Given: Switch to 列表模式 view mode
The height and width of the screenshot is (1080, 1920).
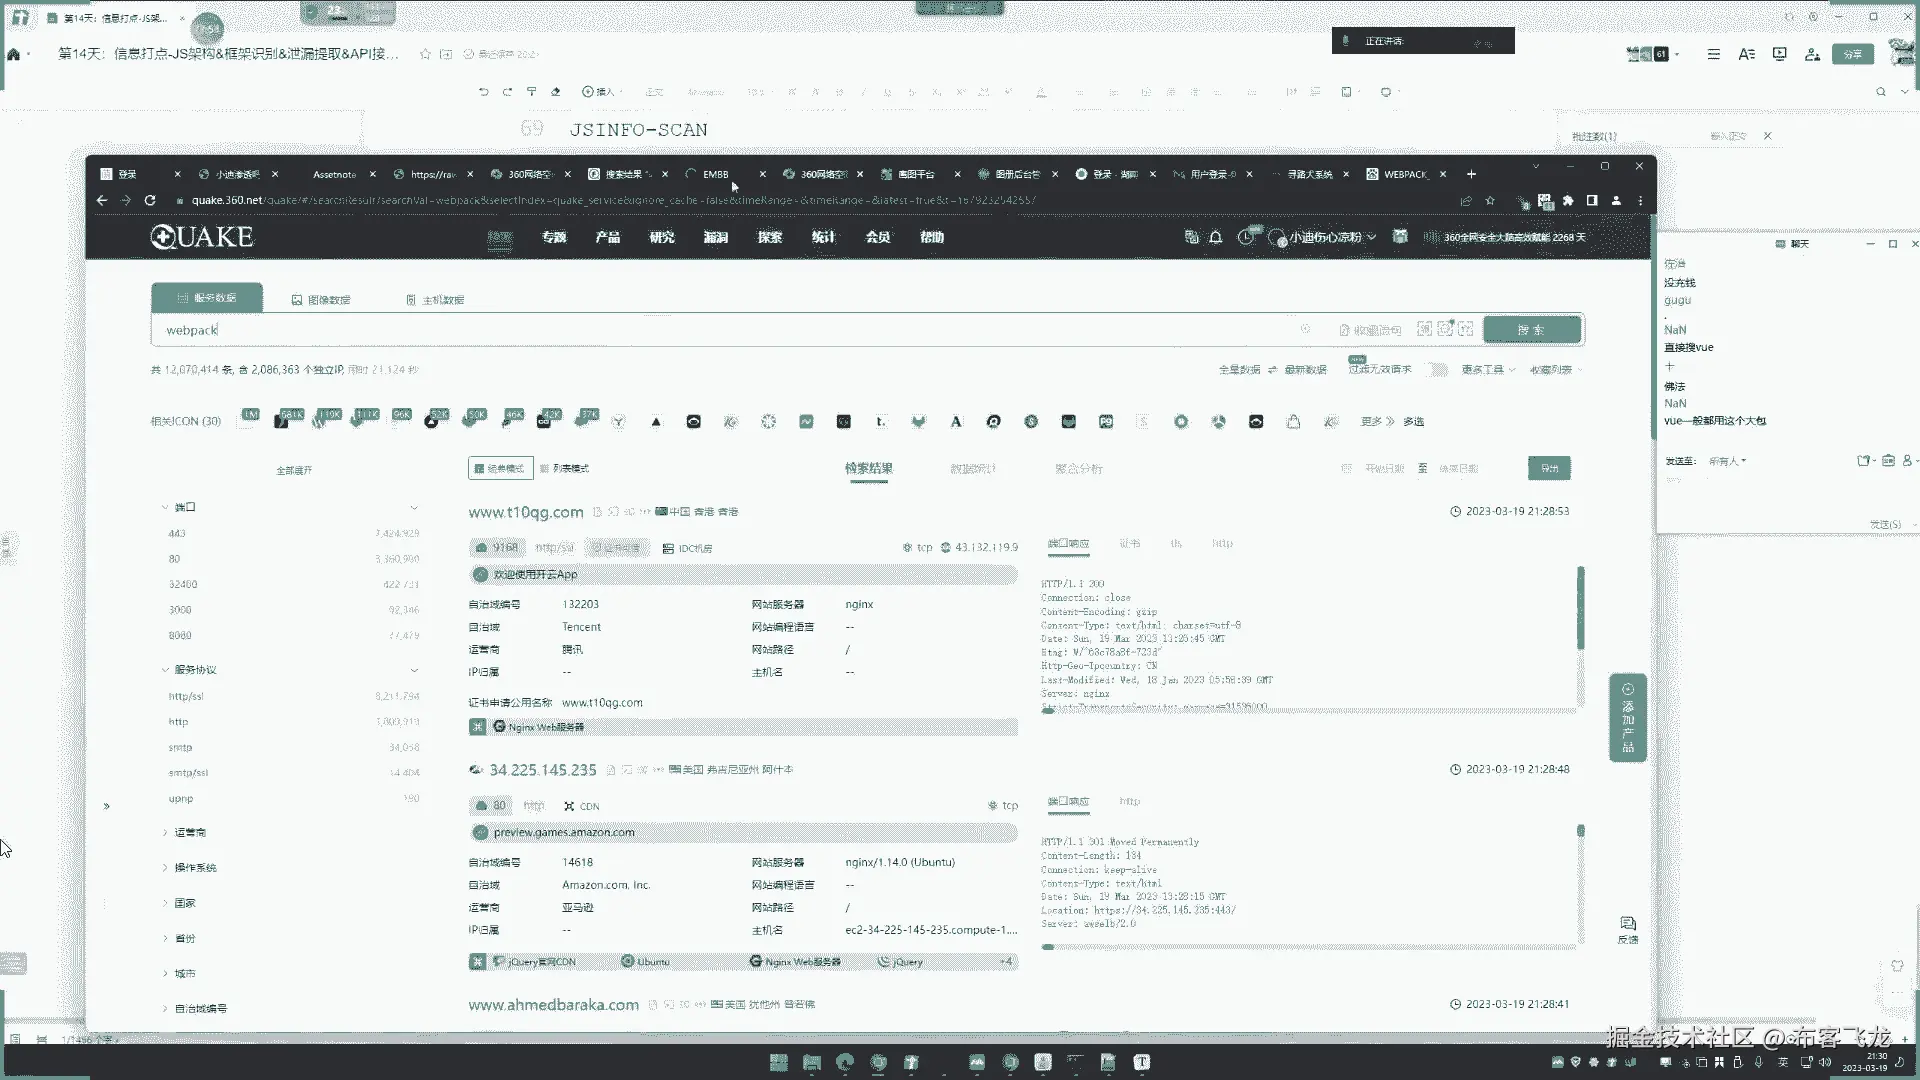Looking at the screenshot, I should click(x=565, y=468).
